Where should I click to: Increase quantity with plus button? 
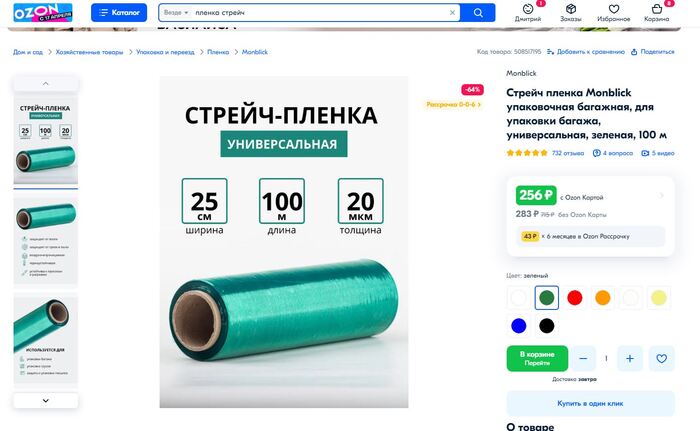[x=629, y=358]
